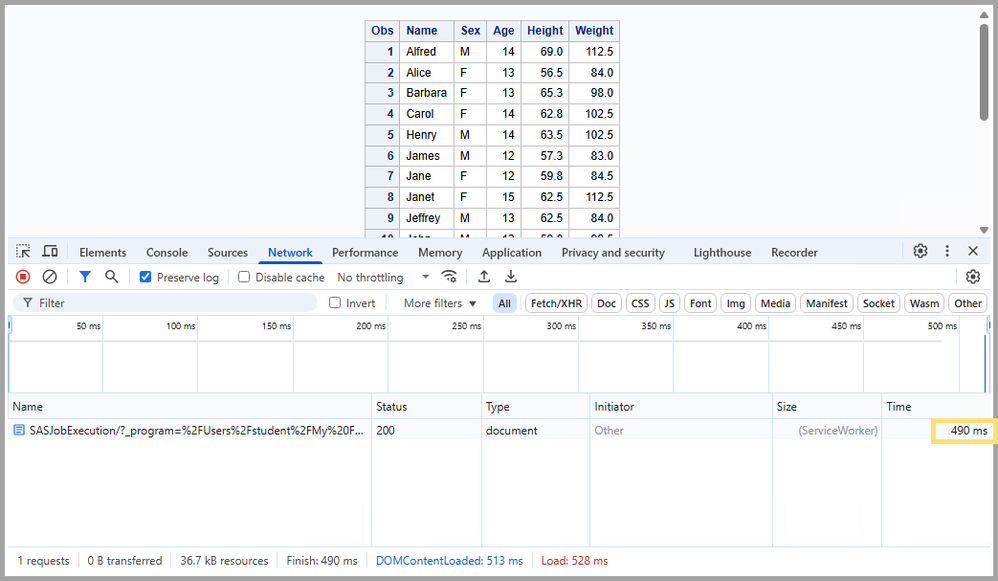Viewport: 998px width, 581px height.
Task: Expand the More filters dropdown
Action: coord(440,303)
